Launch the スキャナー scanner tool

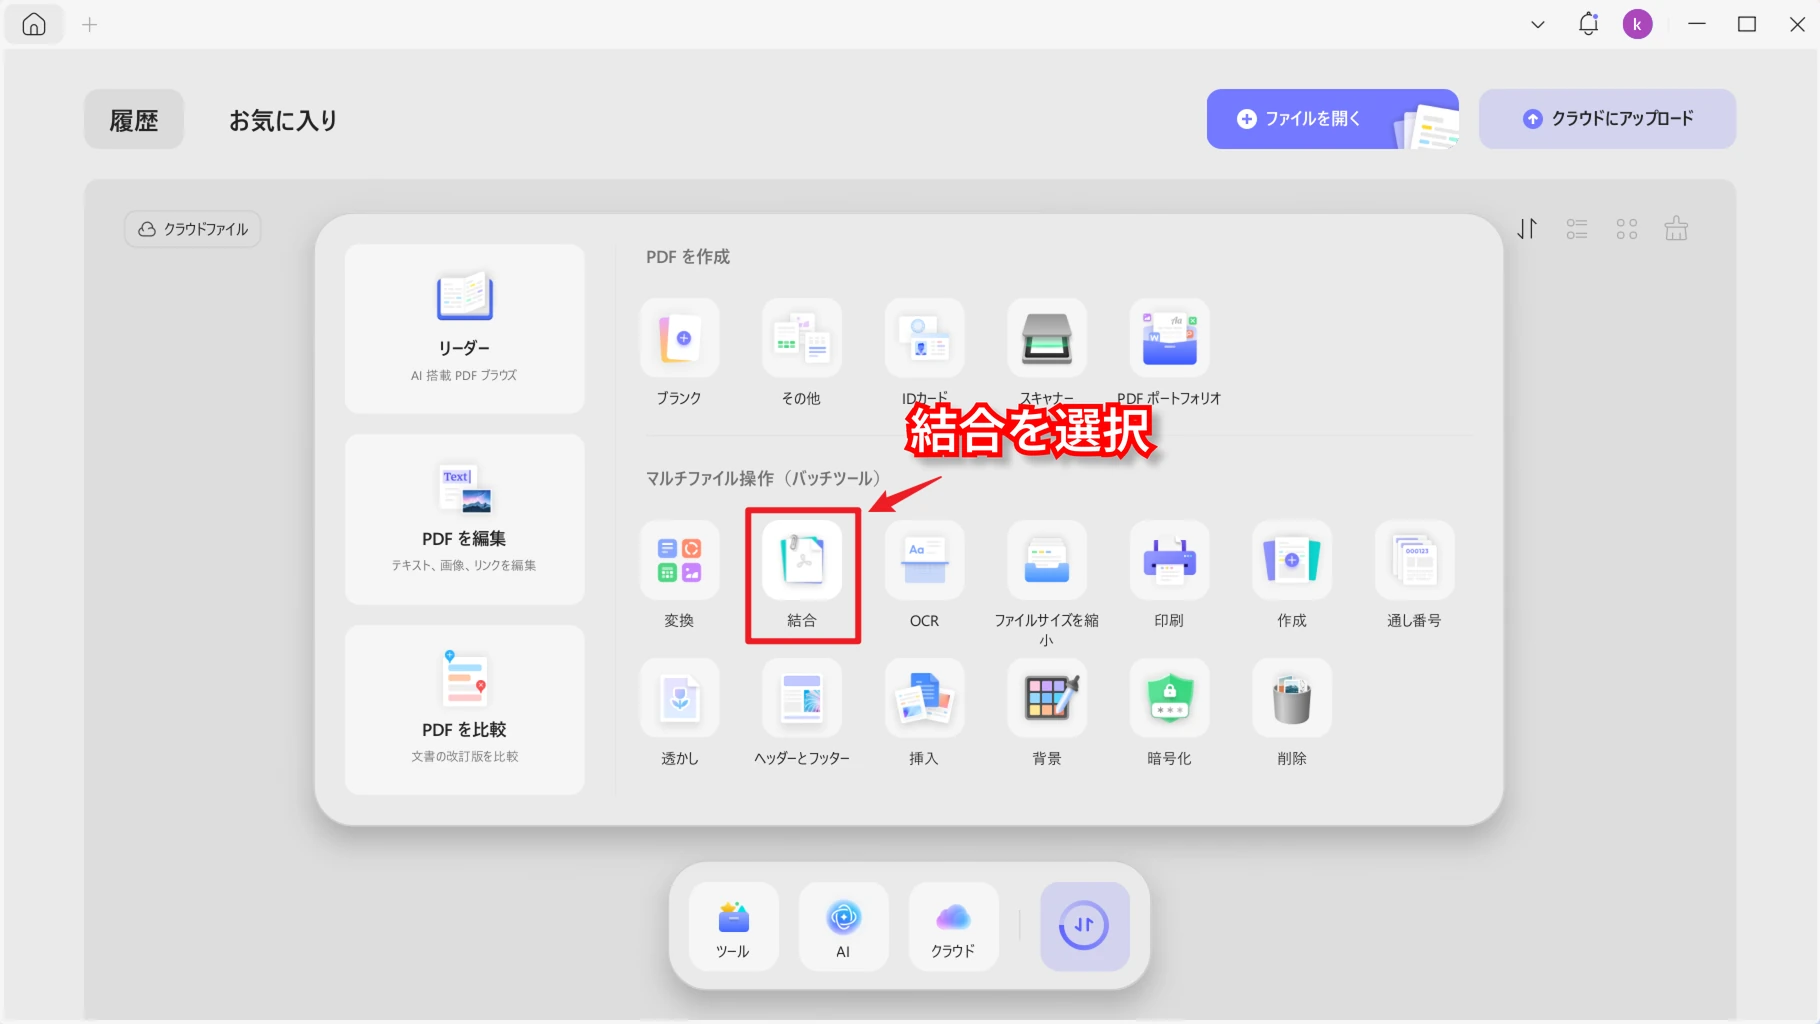click(1047, 339)
